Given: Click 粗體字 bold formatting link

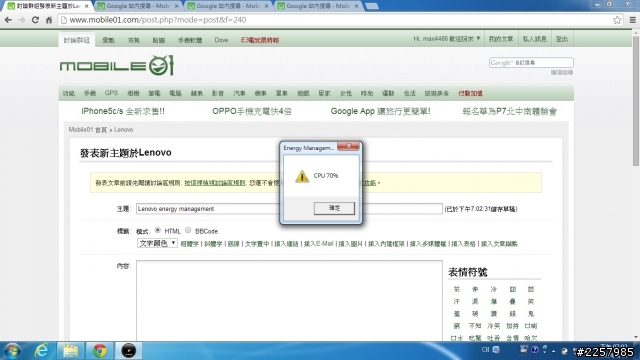Looking at the screenshot, I should 189,244.
